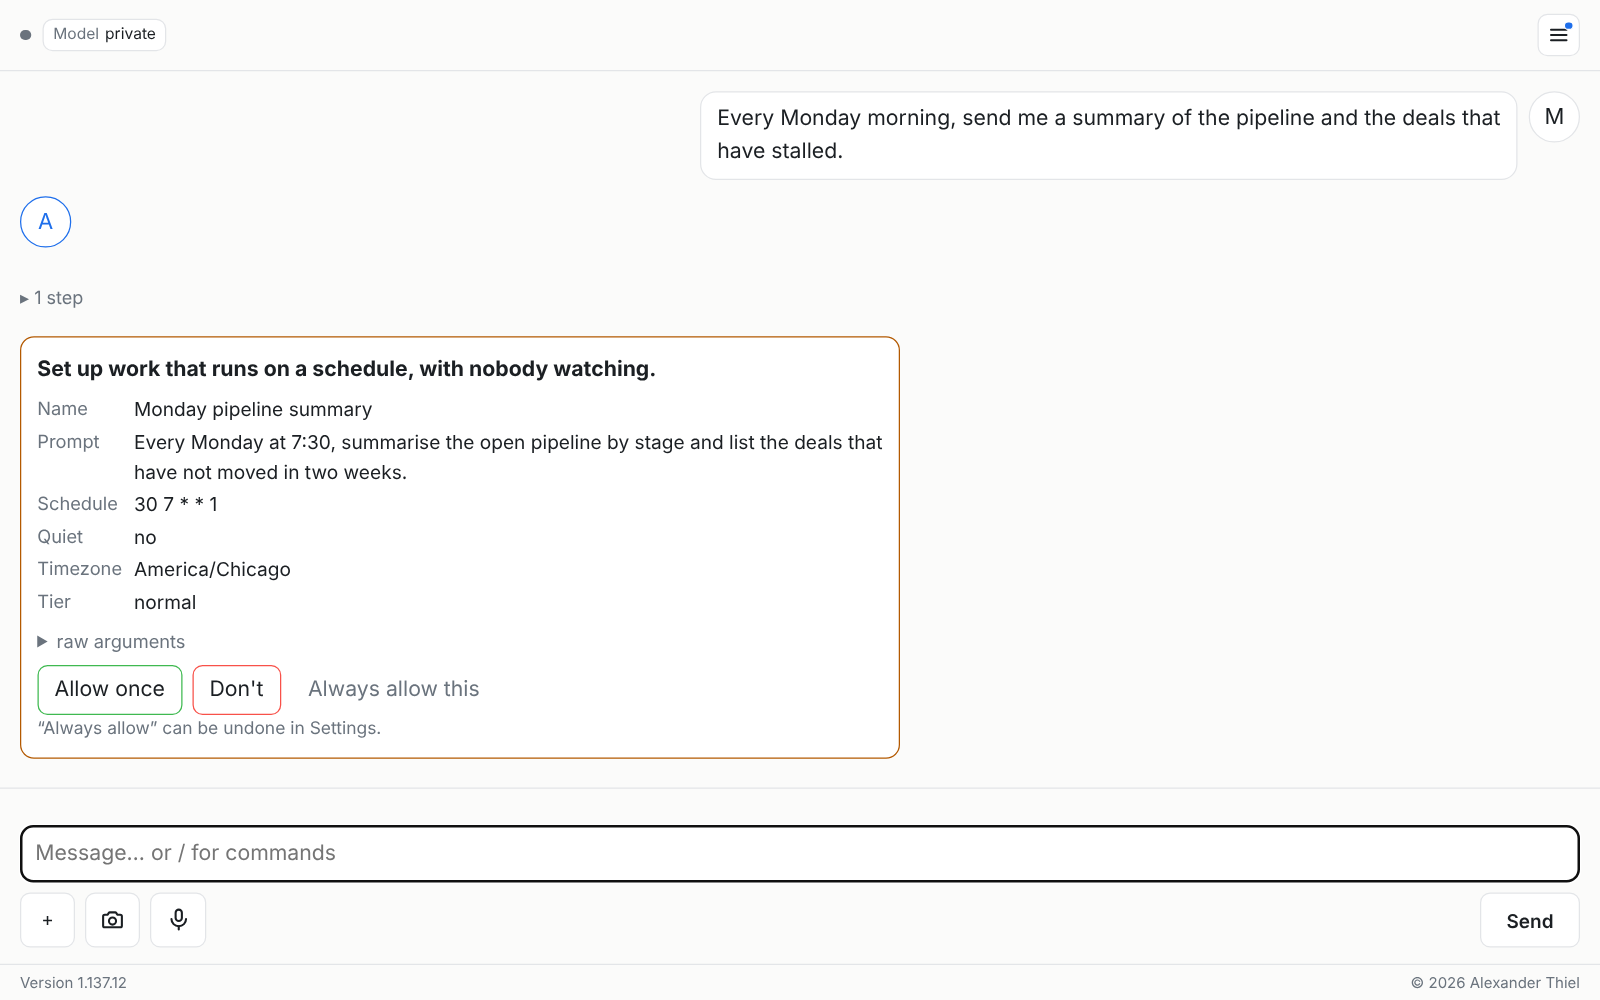Expand raw arguments details
Image resolution: width=1600 pixels, height=1000 pixels.
pyautogui.click(x=111, y=642)
